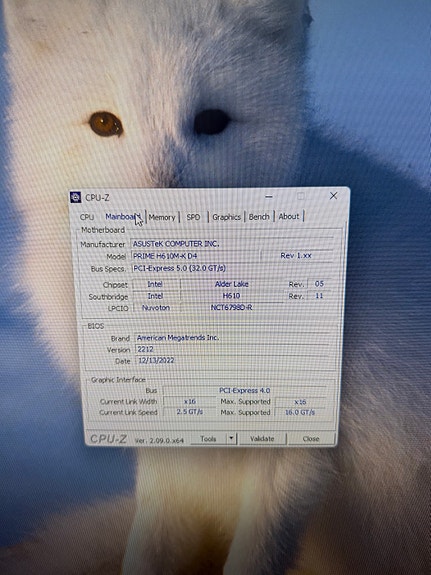Close CPU-Z with the X icon
The image size is (431, 575).
click(x=333, y=196)
